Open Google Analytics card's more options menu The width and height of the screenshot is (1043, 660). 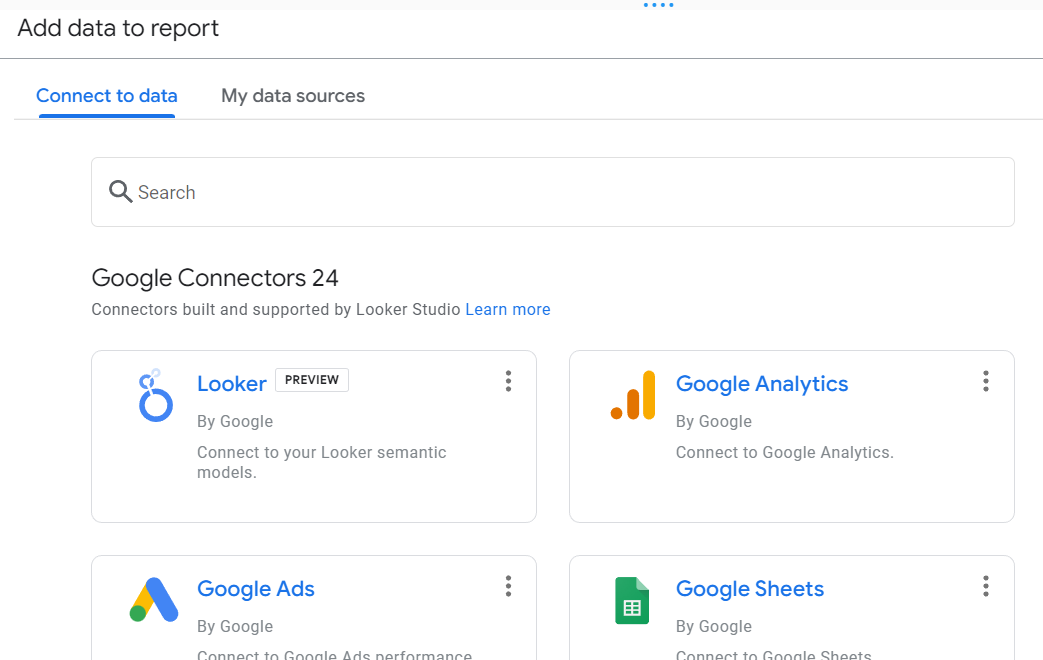(x=986, y=381)
